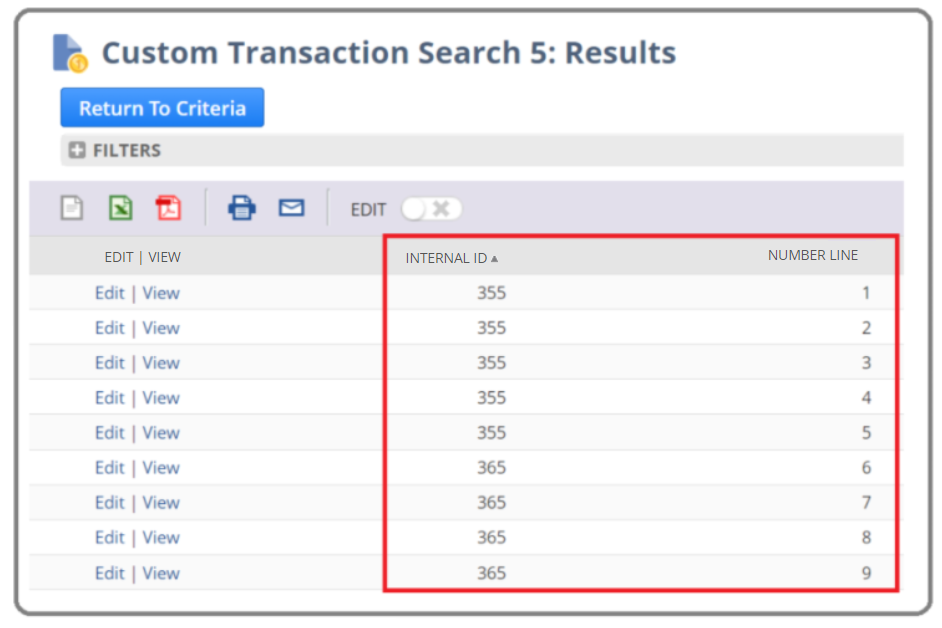Open View link in number line 8 row

click(x=161, y=537)
